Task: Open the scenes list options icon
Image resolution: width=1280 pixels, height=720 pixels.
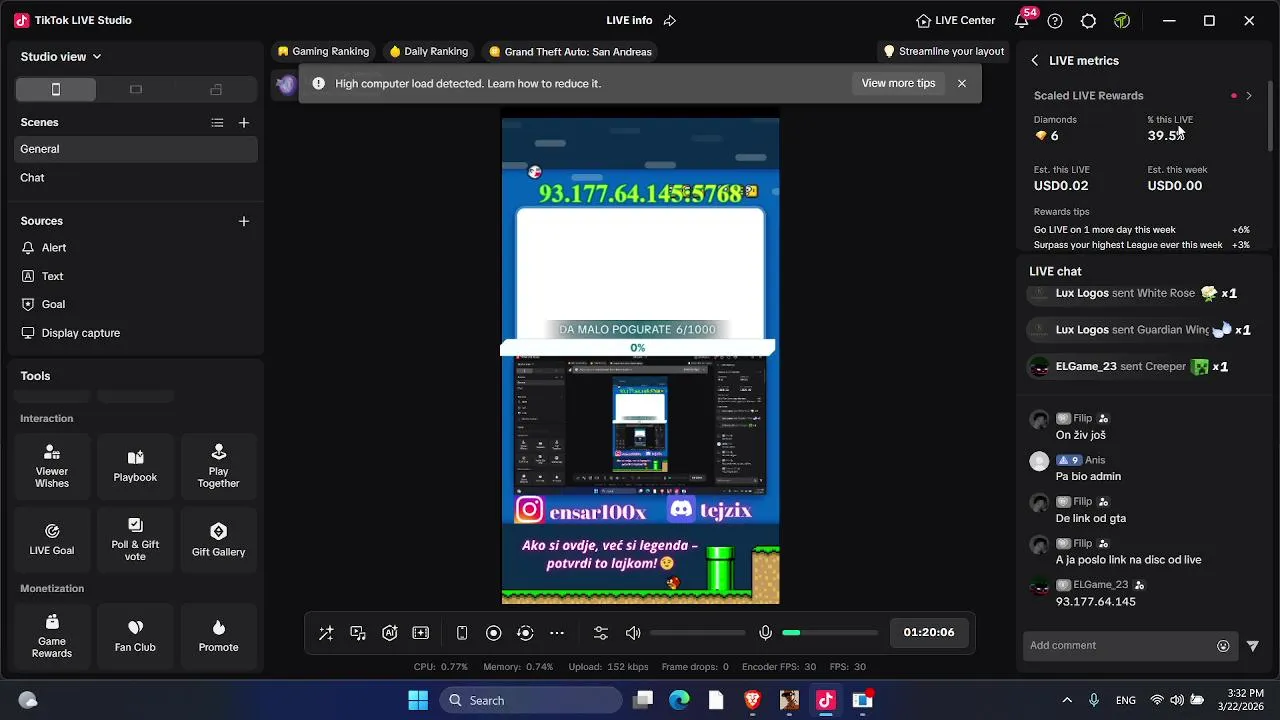Action: tap(217, 123)
